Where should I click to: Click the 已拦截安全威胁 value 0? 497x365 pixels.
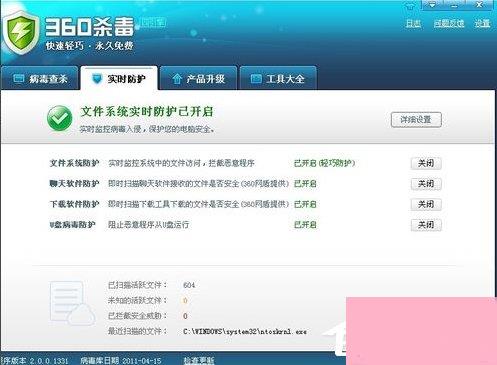point(185,316)
